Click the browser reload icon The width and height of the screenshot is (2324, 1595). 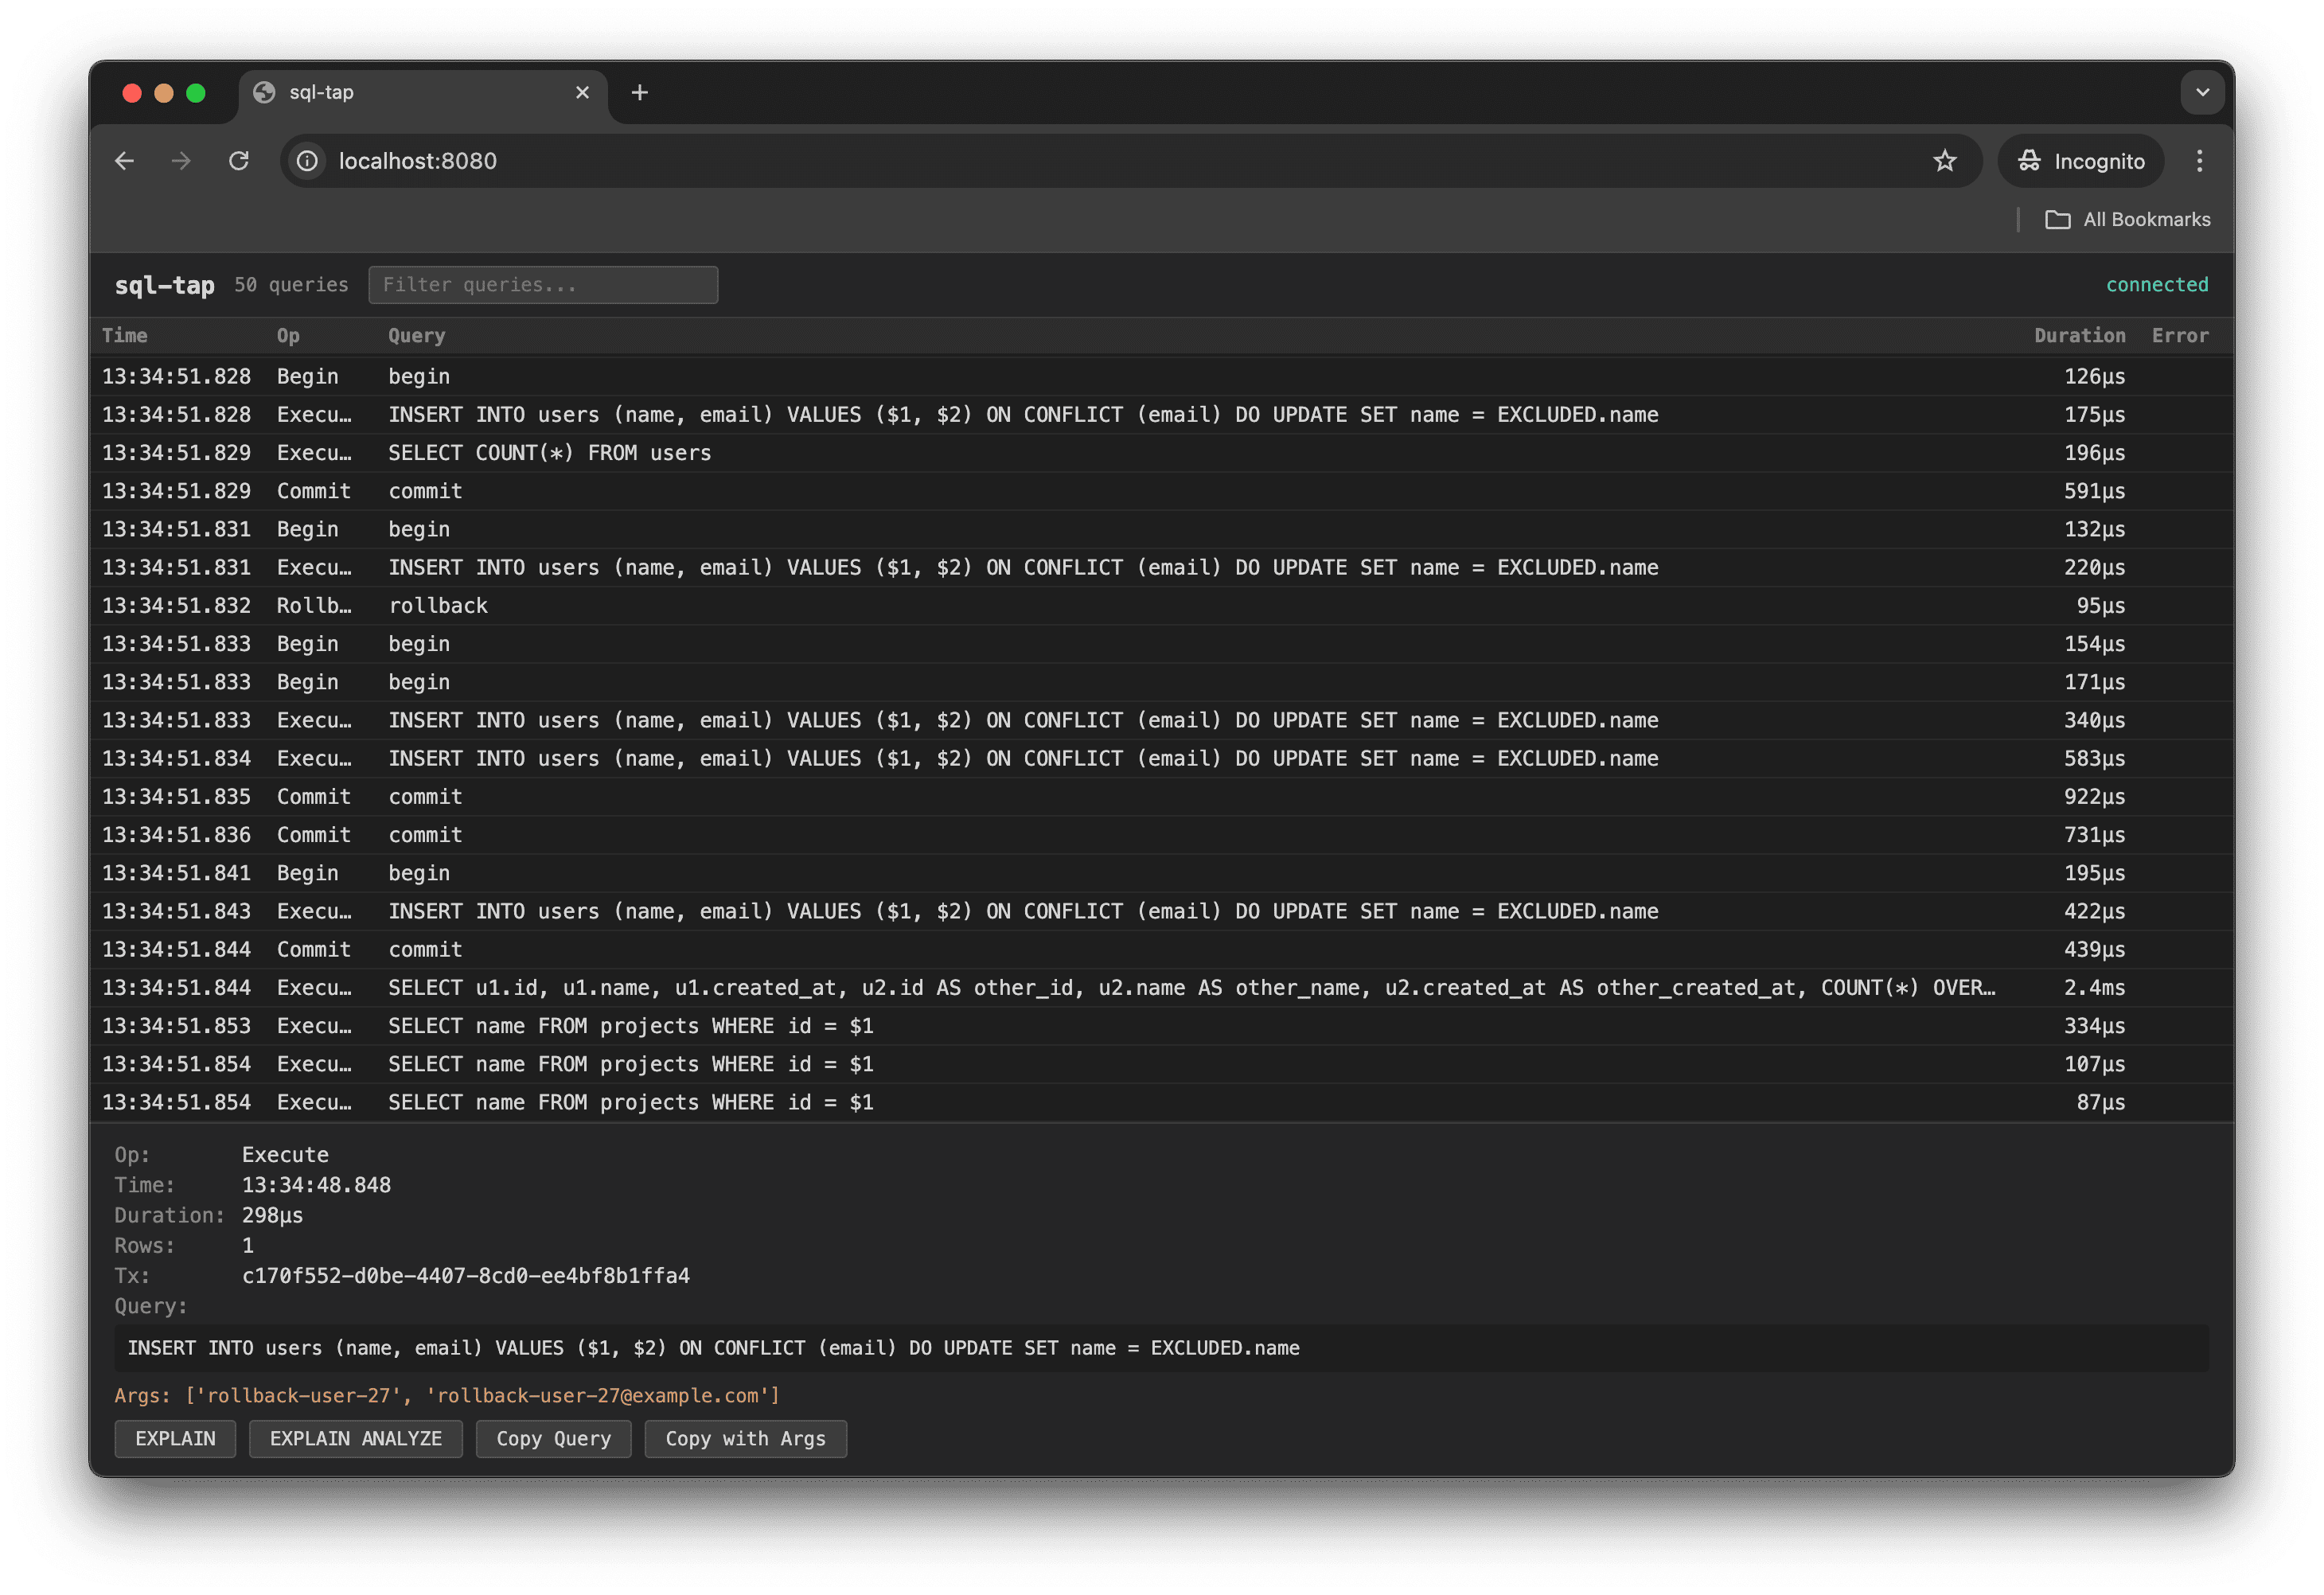[x=239, y=160]
